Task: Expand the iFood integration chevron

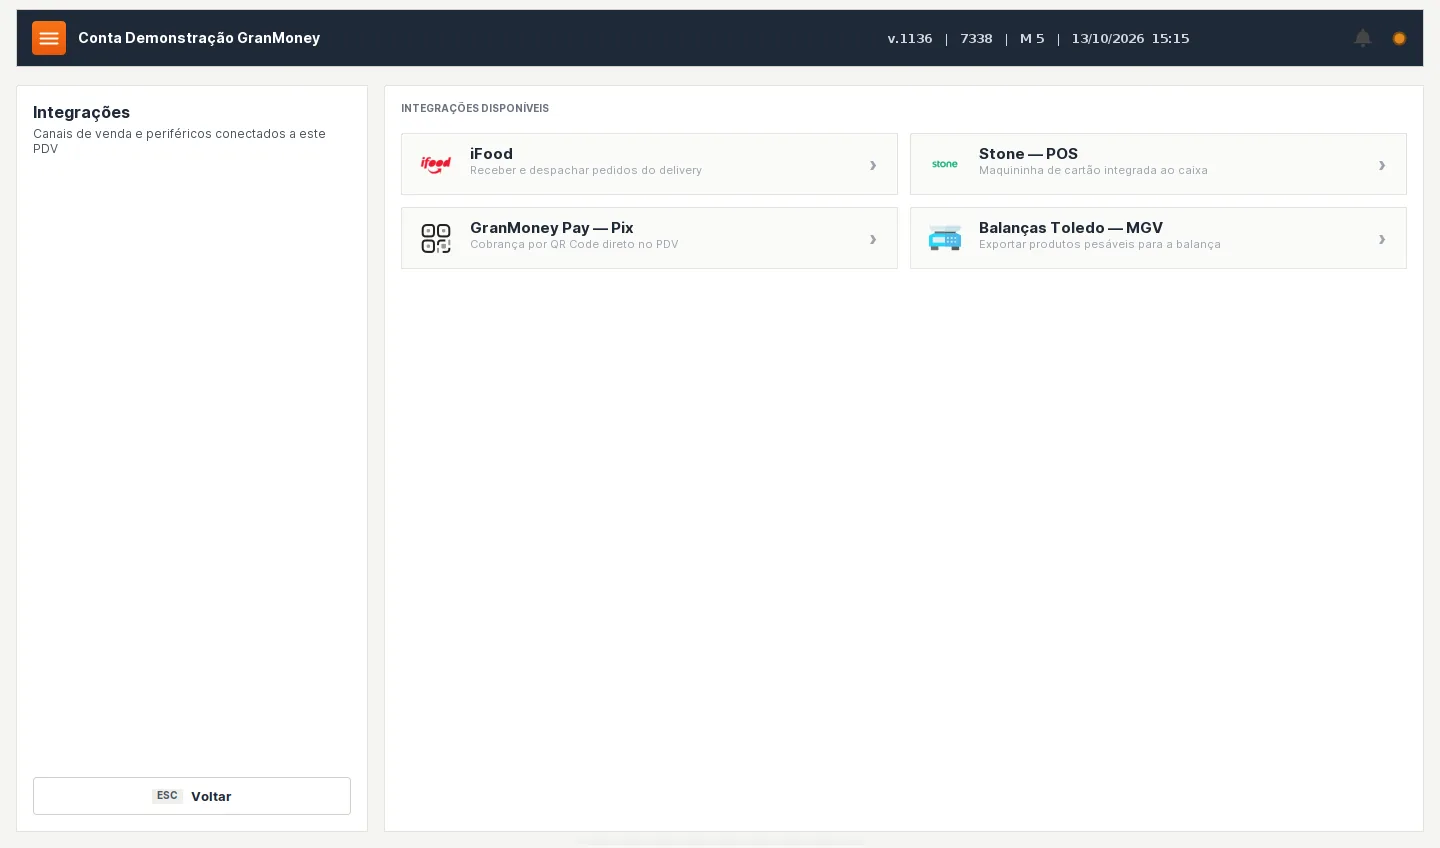Action: click(873, 165)
